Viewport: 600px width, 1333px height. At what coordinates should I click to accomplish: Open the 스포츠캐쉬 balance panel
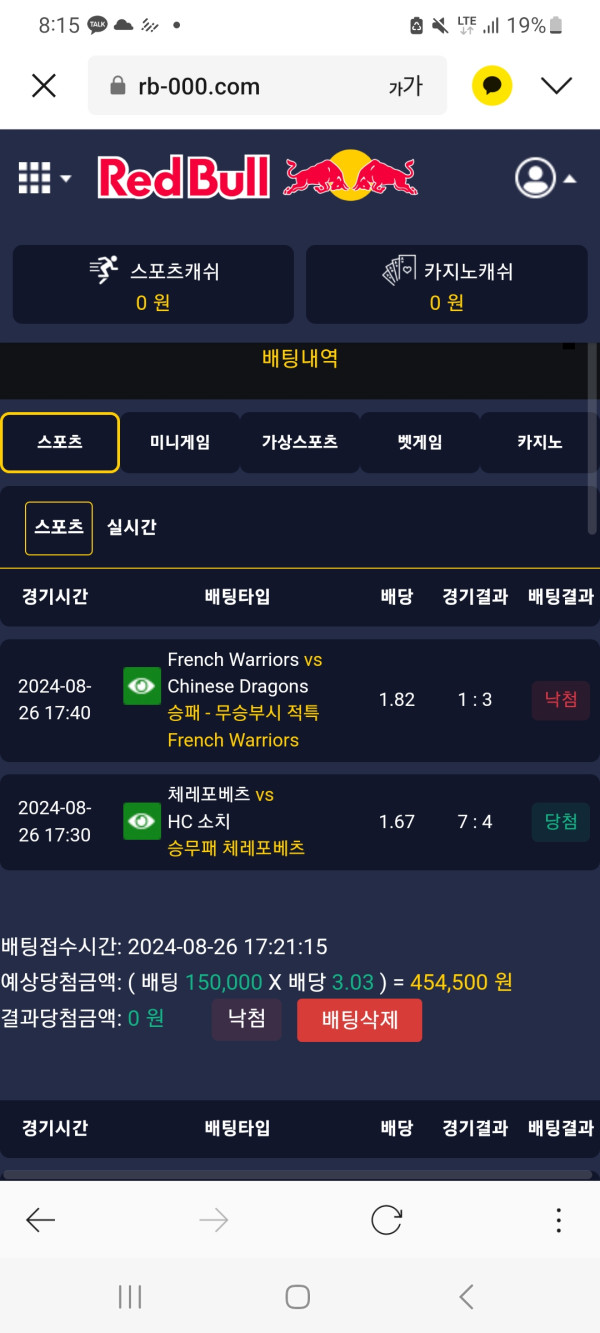click(153, 284)
